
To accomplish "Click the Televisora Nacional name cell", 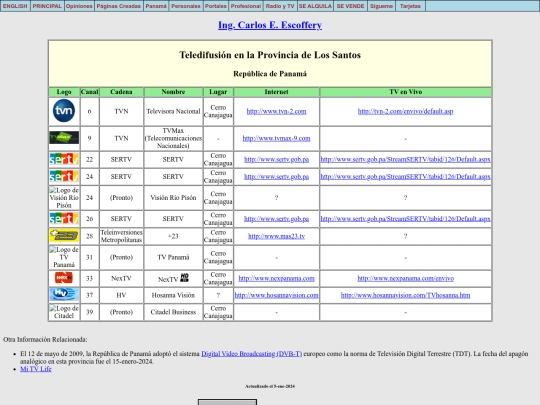I will tap(173, 111).
